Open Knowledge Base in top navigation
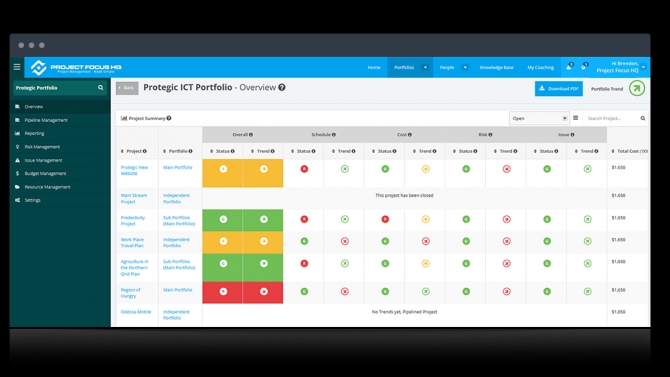The width and height of the screenshot is (670, 377). 497,68
